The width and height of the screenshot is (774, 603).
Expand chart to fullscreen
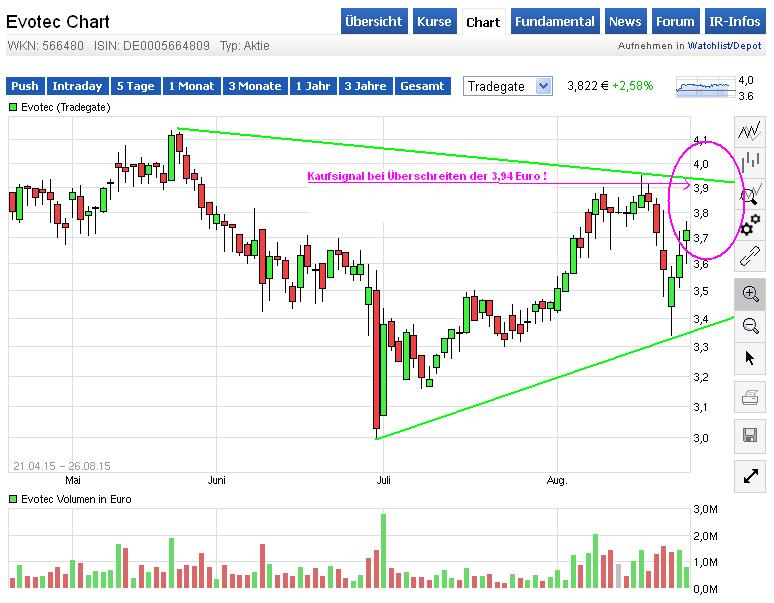[750, 477]
